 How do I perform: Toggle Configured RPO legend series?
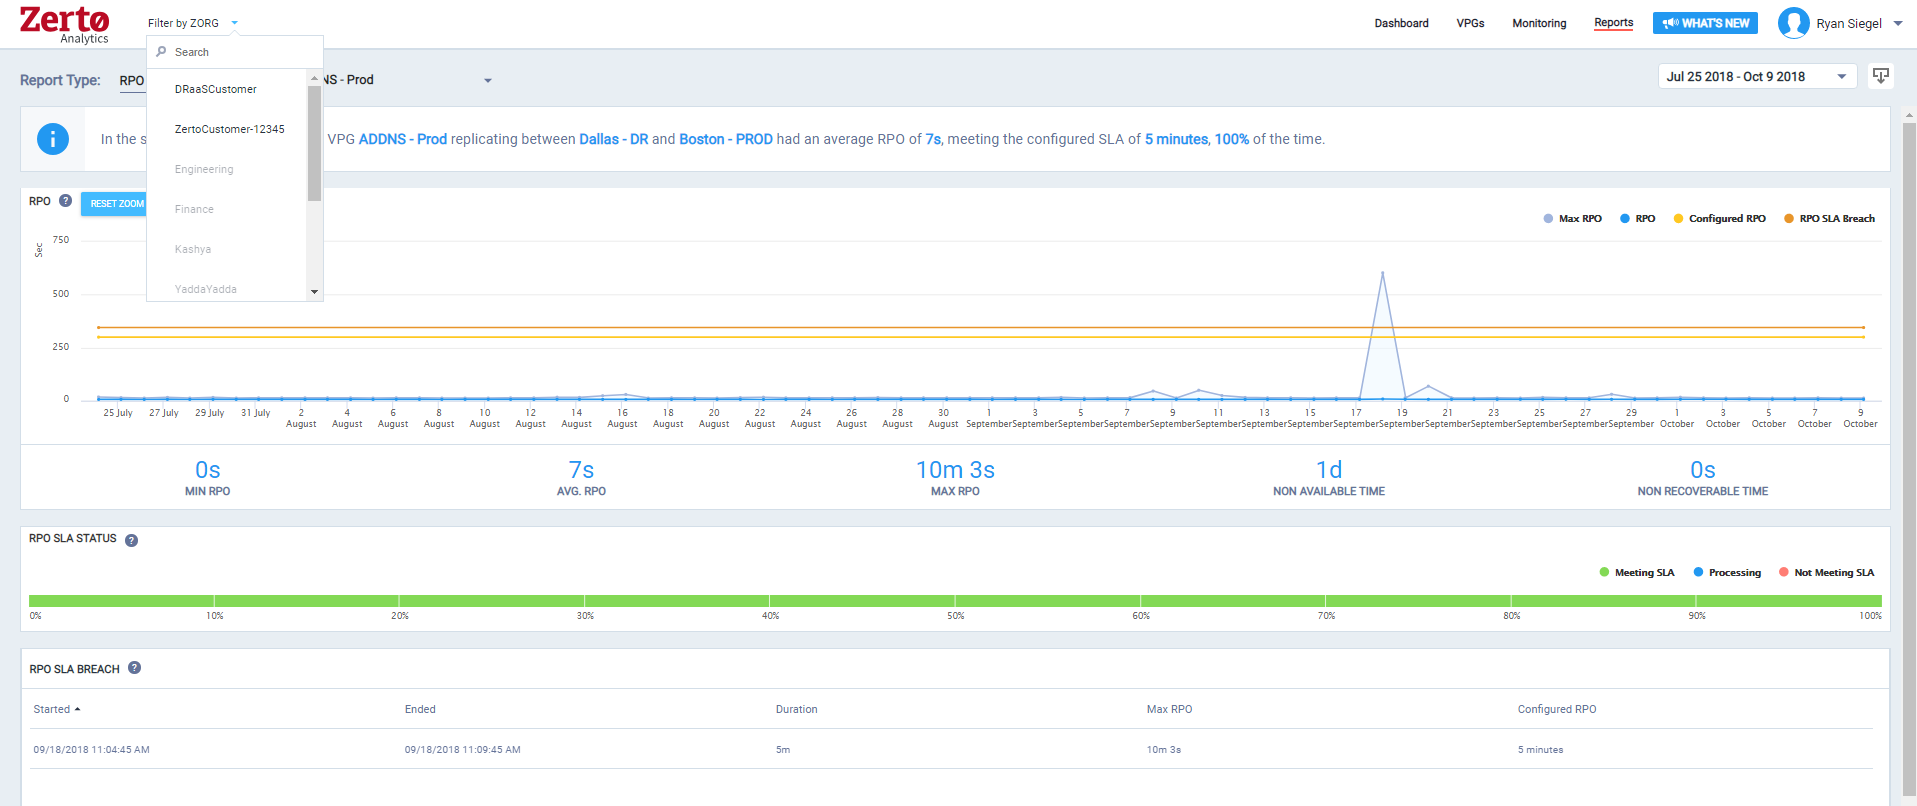click(1719, 219)
